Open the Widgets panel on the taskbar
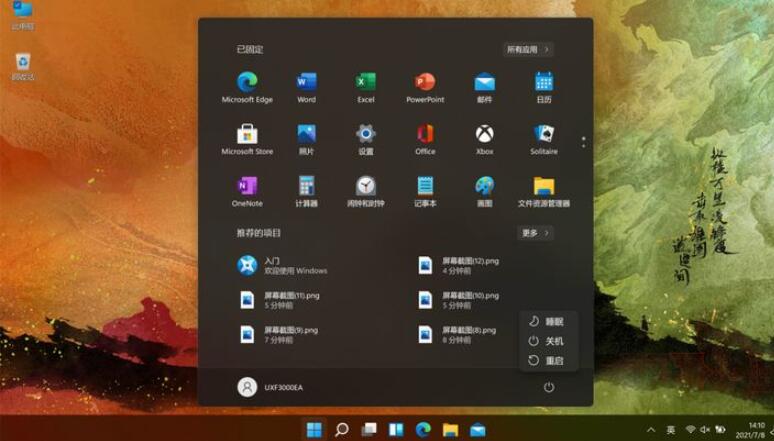This screenshot has width=774, height=441. pyautogui.click(x=396, y=430)
